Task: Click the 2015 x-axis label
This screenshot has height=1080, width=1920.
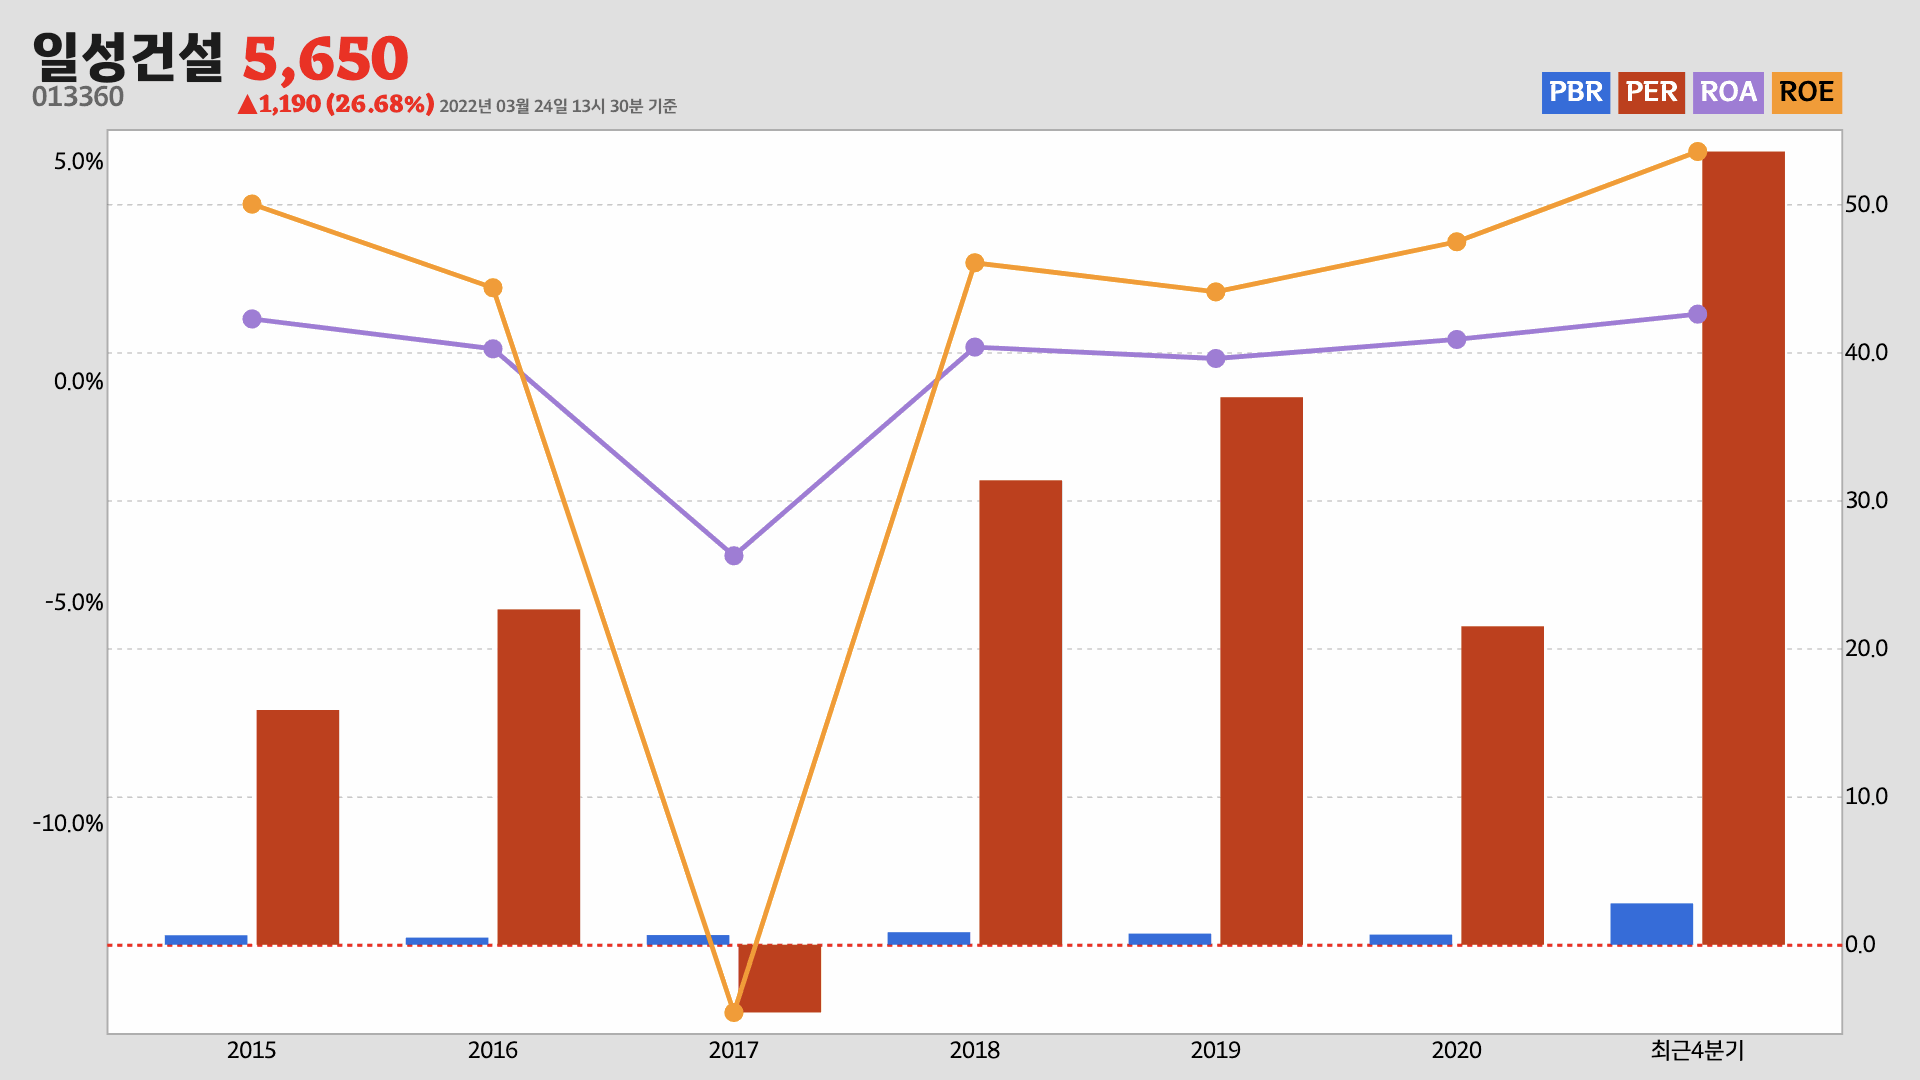Action: coord(251,1050)
